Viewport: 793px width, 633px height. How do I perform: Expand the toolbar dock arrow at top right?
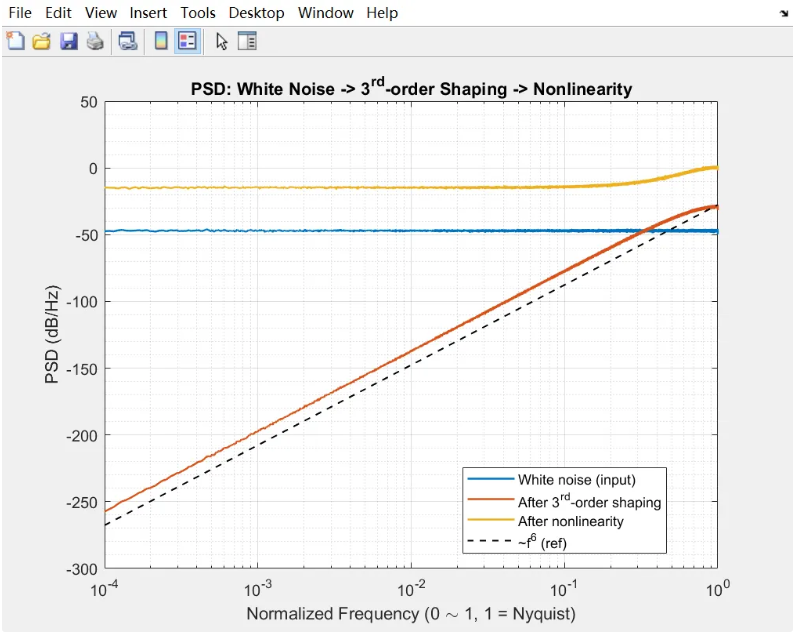point(783,14)
